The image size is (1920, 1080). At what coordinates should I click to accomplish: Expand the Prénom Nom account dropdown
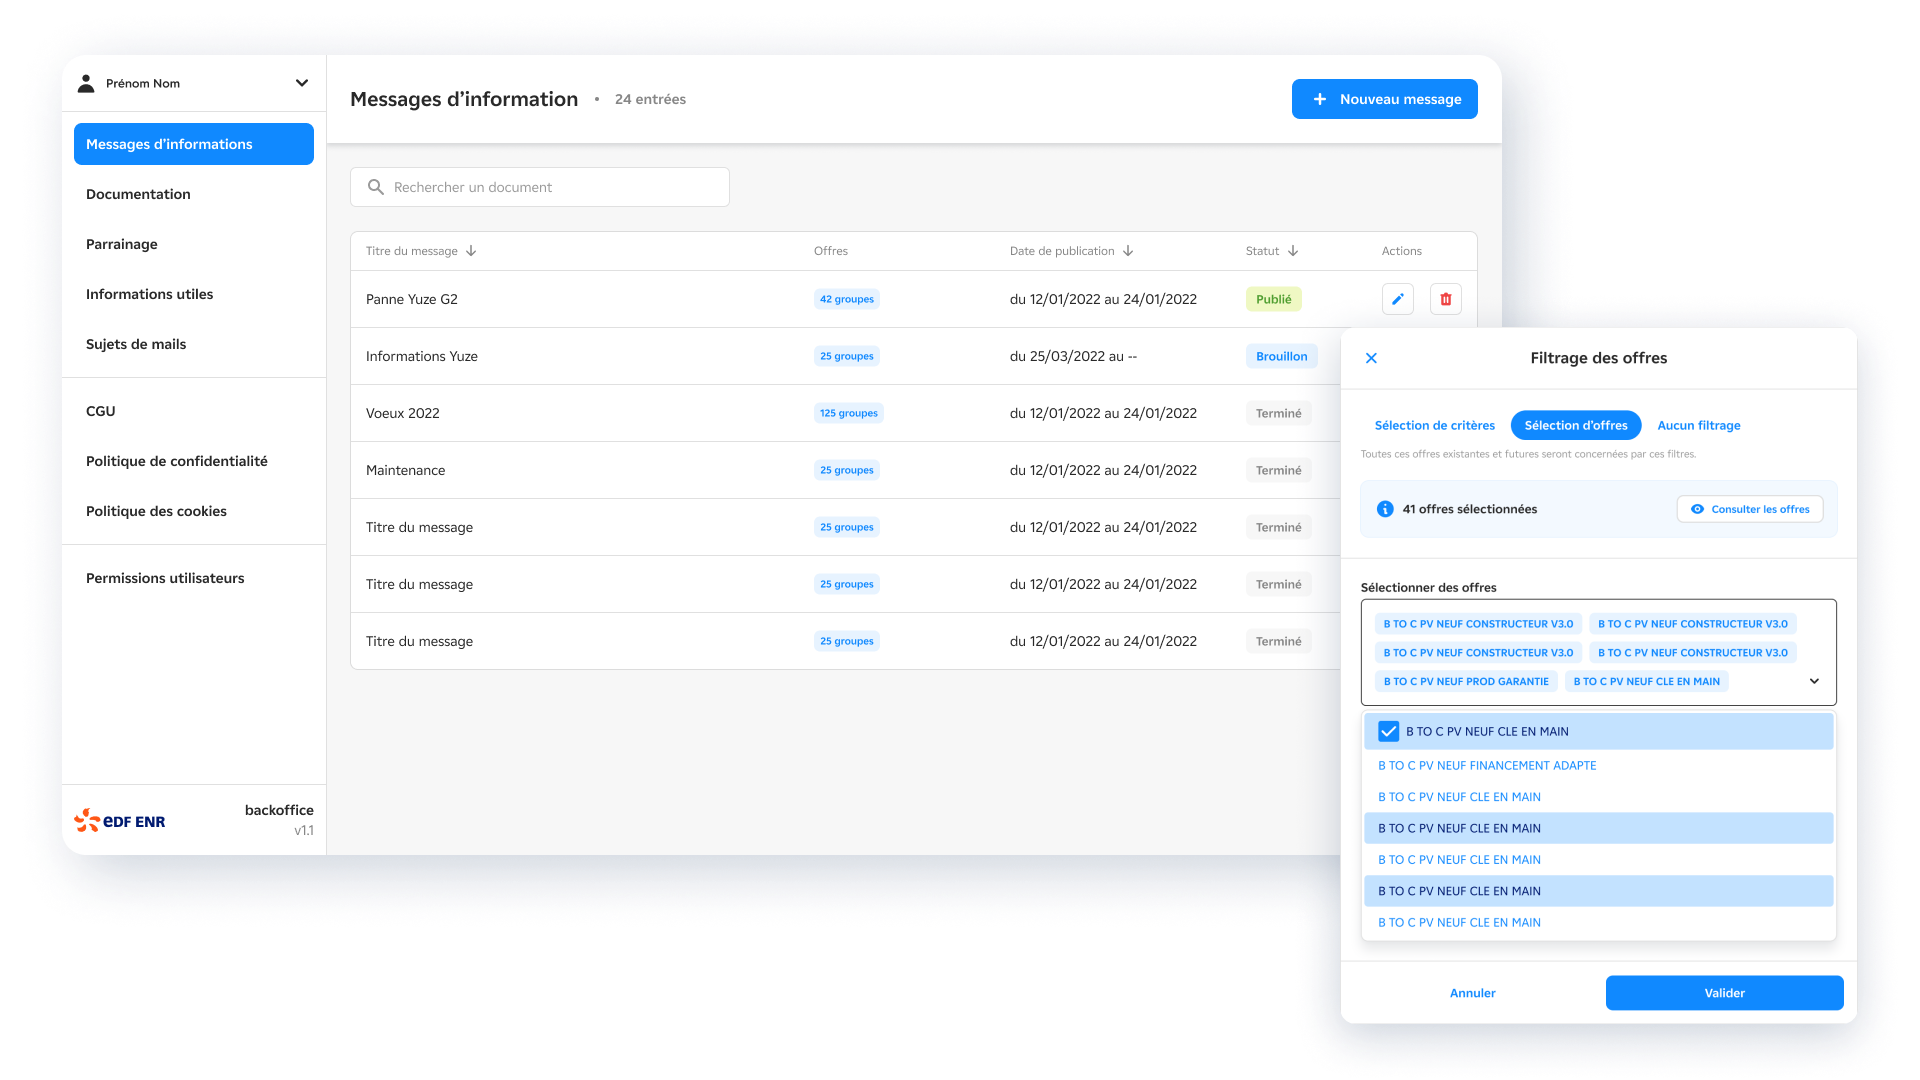[301, 83]
